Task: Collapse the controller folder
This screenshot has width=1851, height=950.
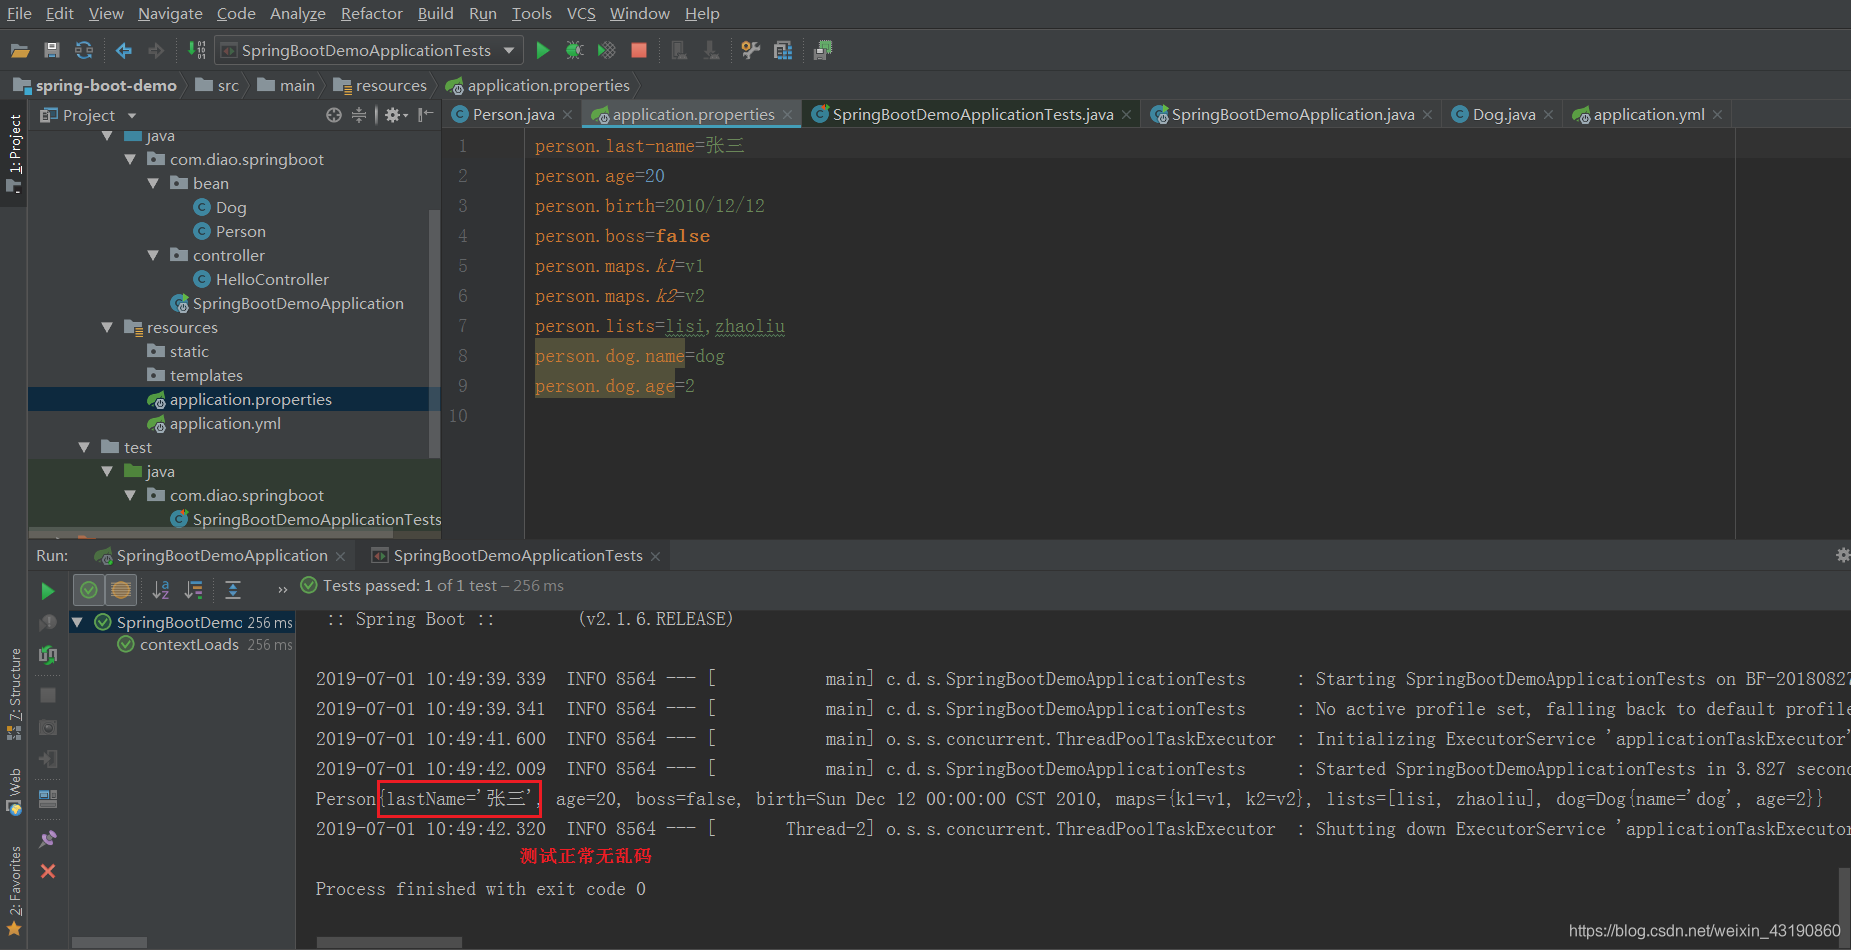Action: [153, 255]
